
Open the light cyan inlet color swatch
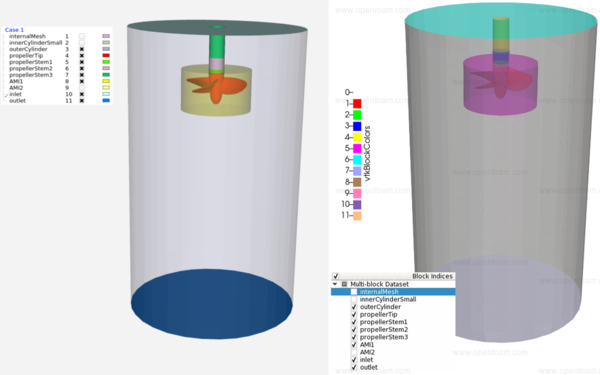(x=106, y=94)
